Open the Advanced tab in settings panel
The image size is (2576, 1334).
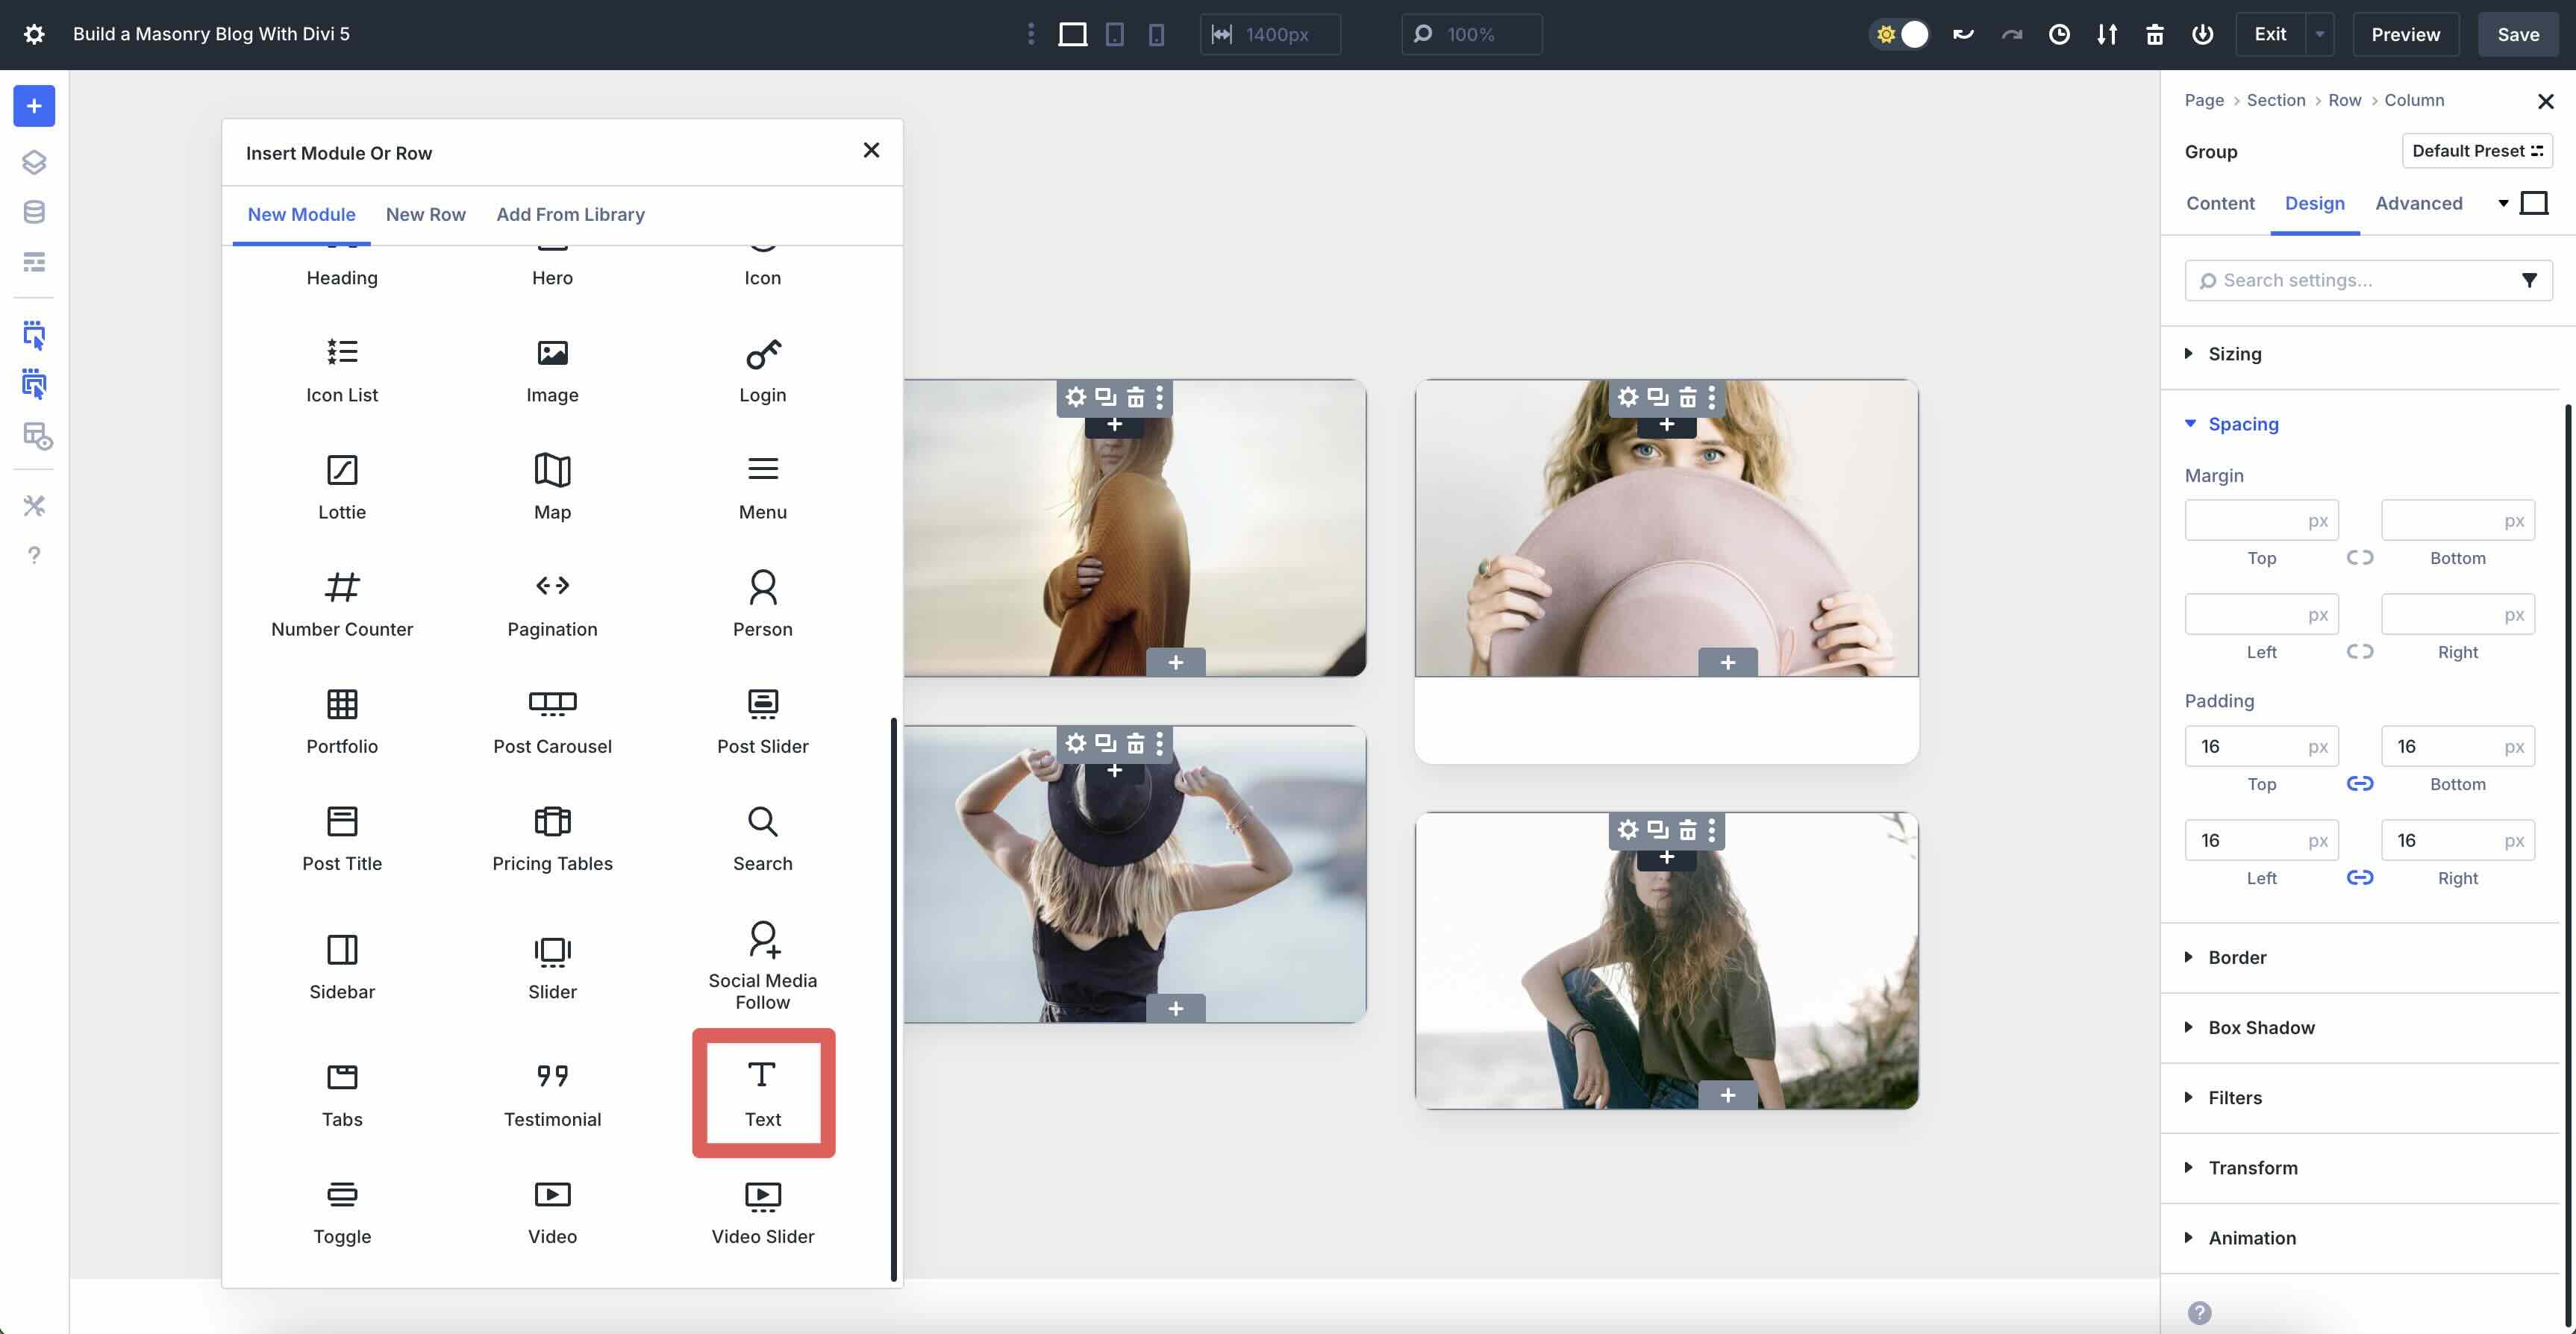coord(2418,203)
